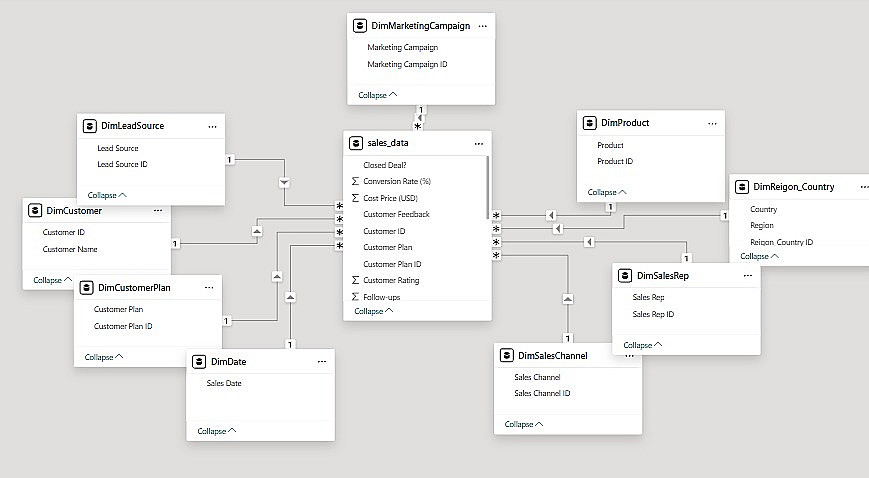
Task: Select Marketing Campaign ID field
Action: [407, 64]
